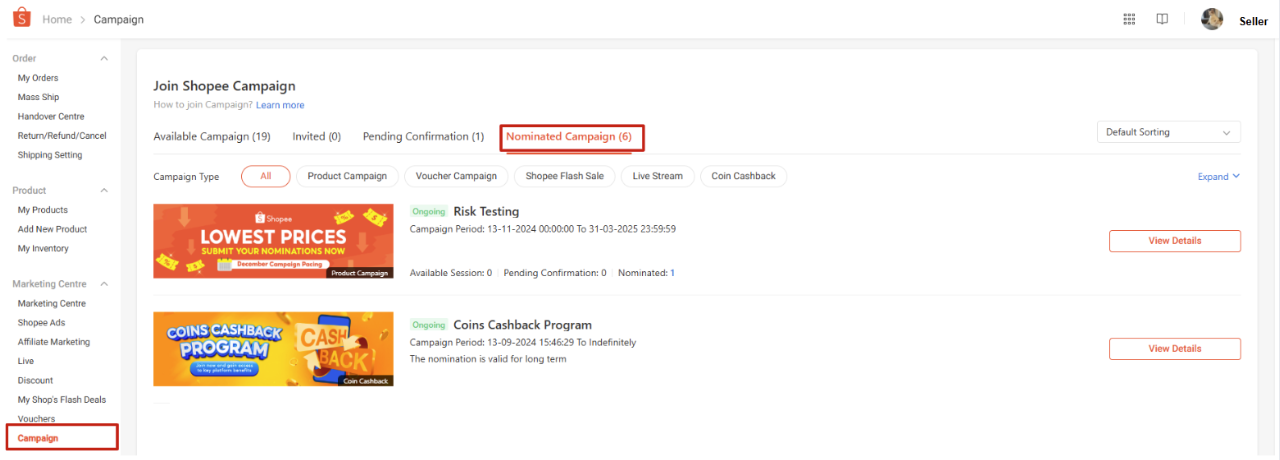Select the Nominated Campaign tab
The height and width of the screenshot is (460, 1280).
(569, 137)
